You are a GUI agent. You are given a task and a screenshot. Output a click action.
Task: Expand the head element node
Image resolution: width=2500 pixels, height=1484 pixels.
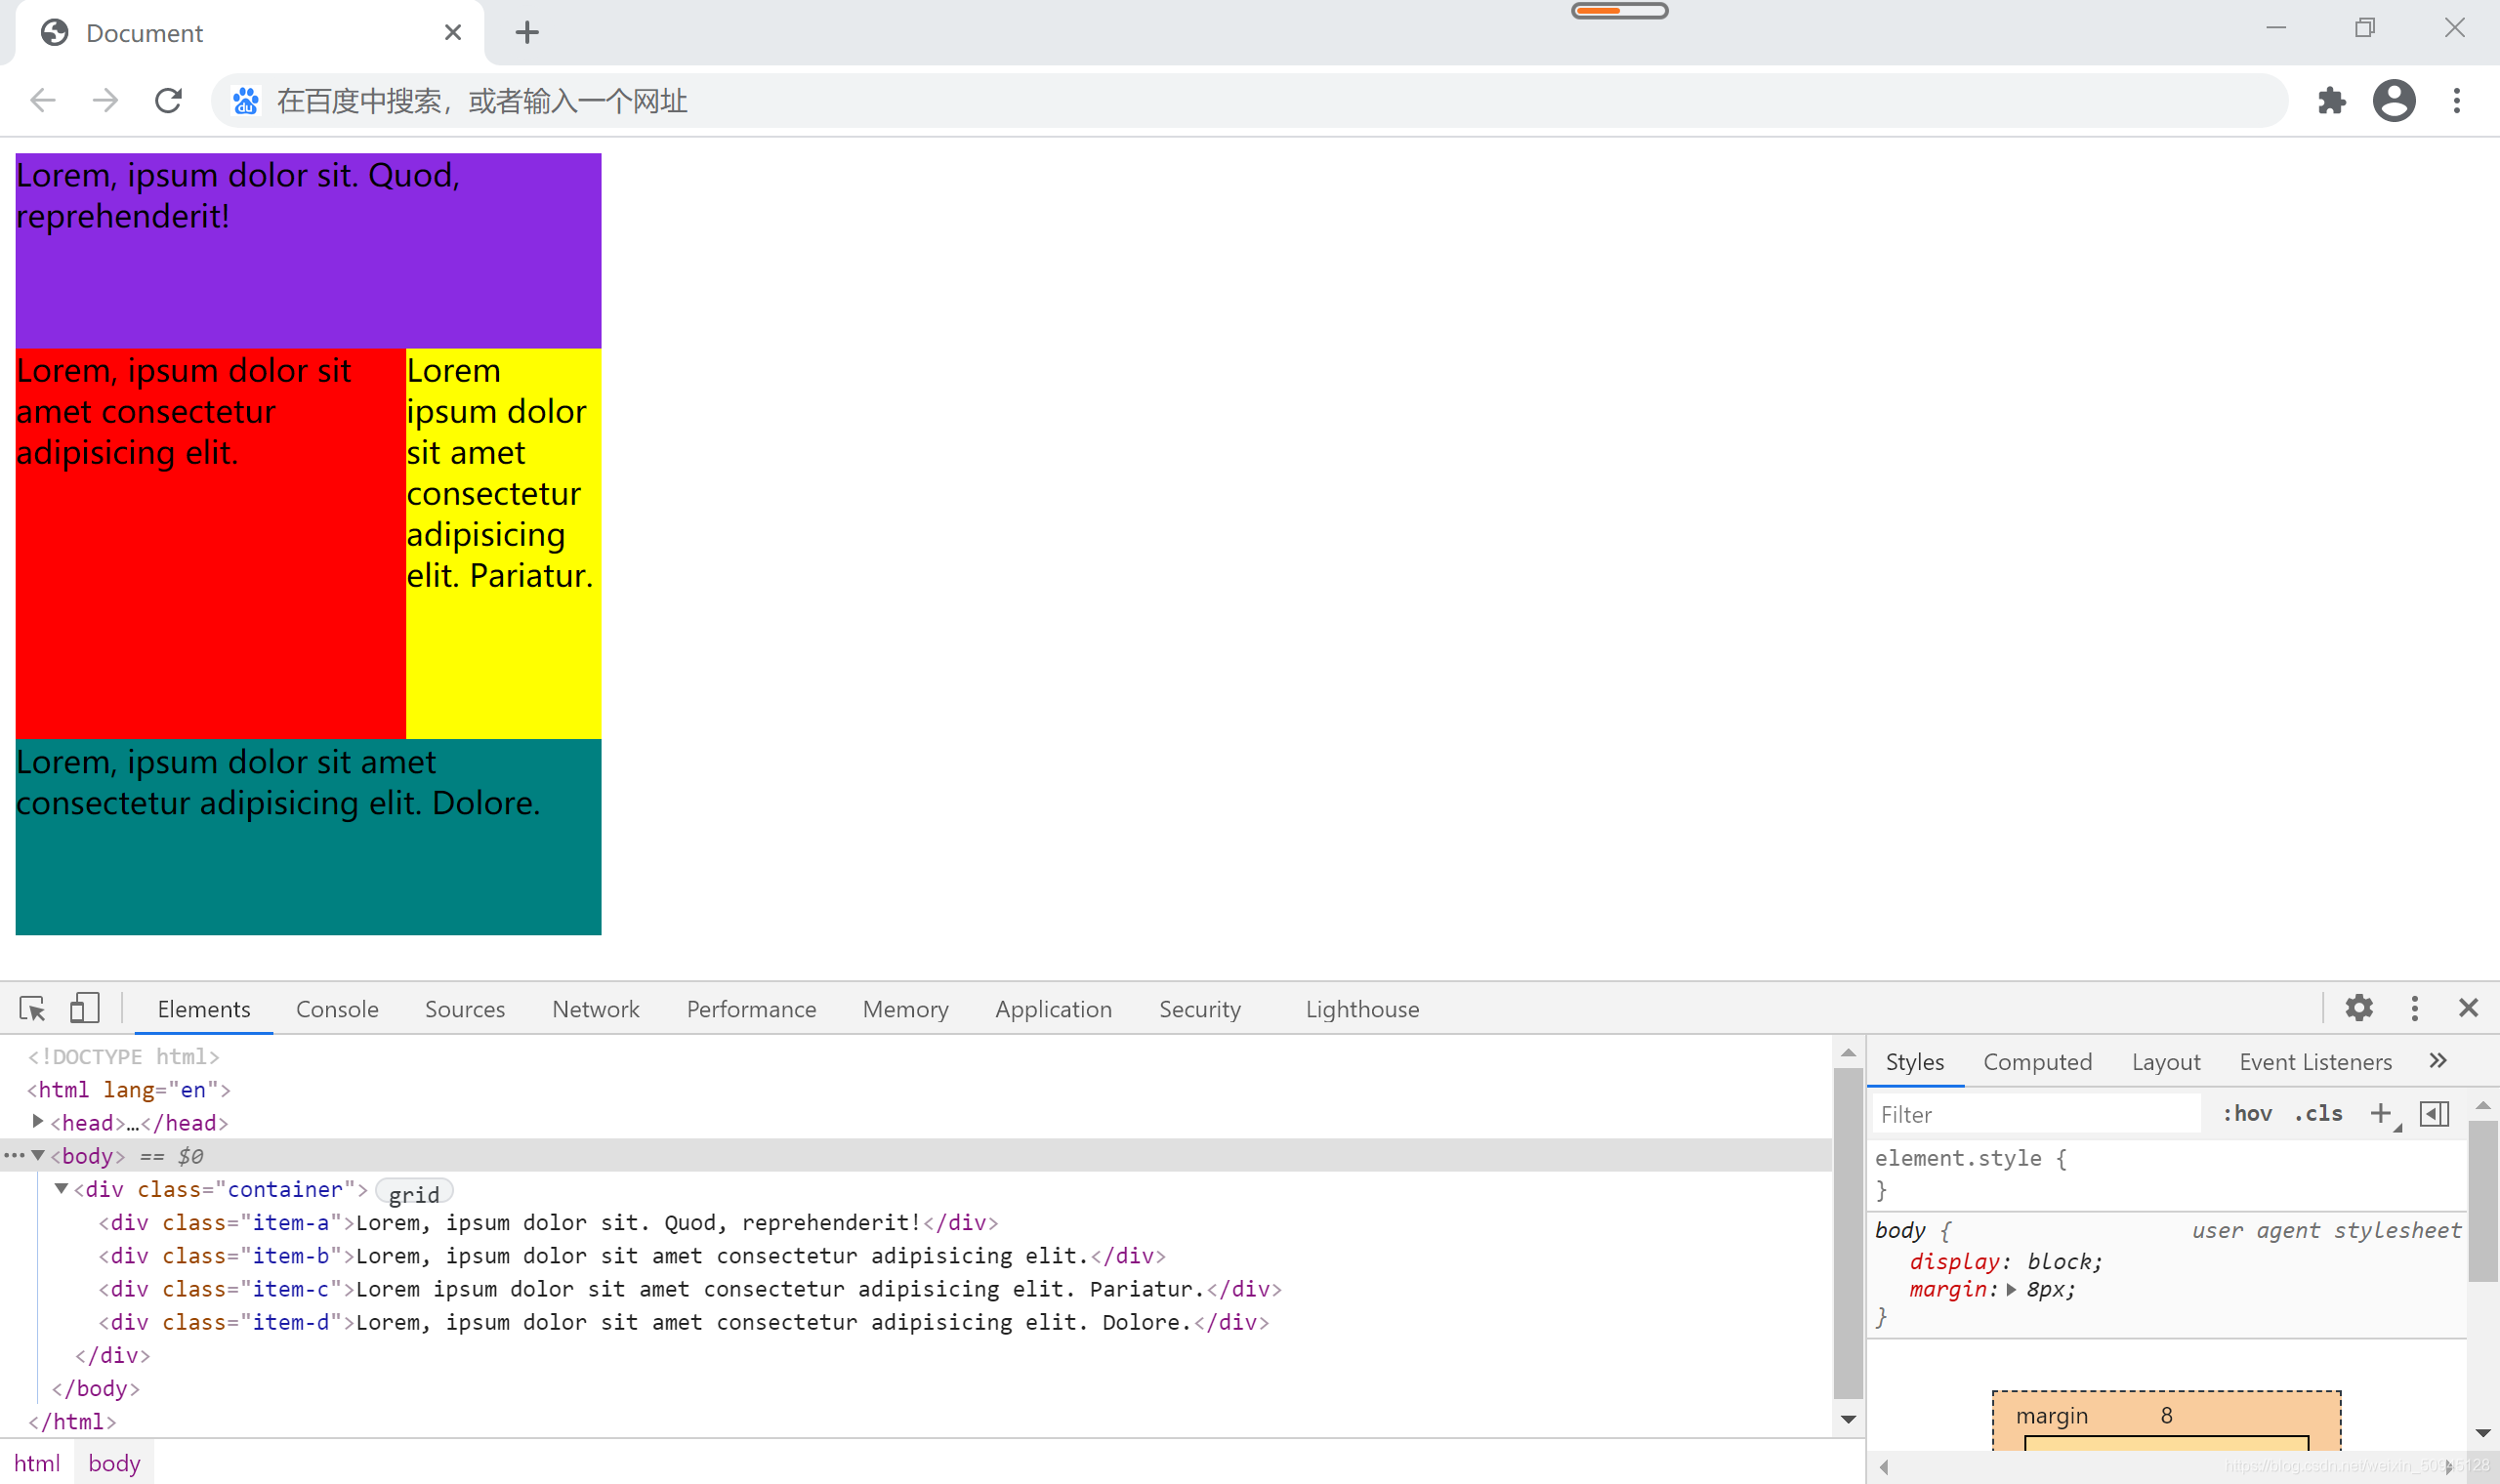pos(37,1121)
